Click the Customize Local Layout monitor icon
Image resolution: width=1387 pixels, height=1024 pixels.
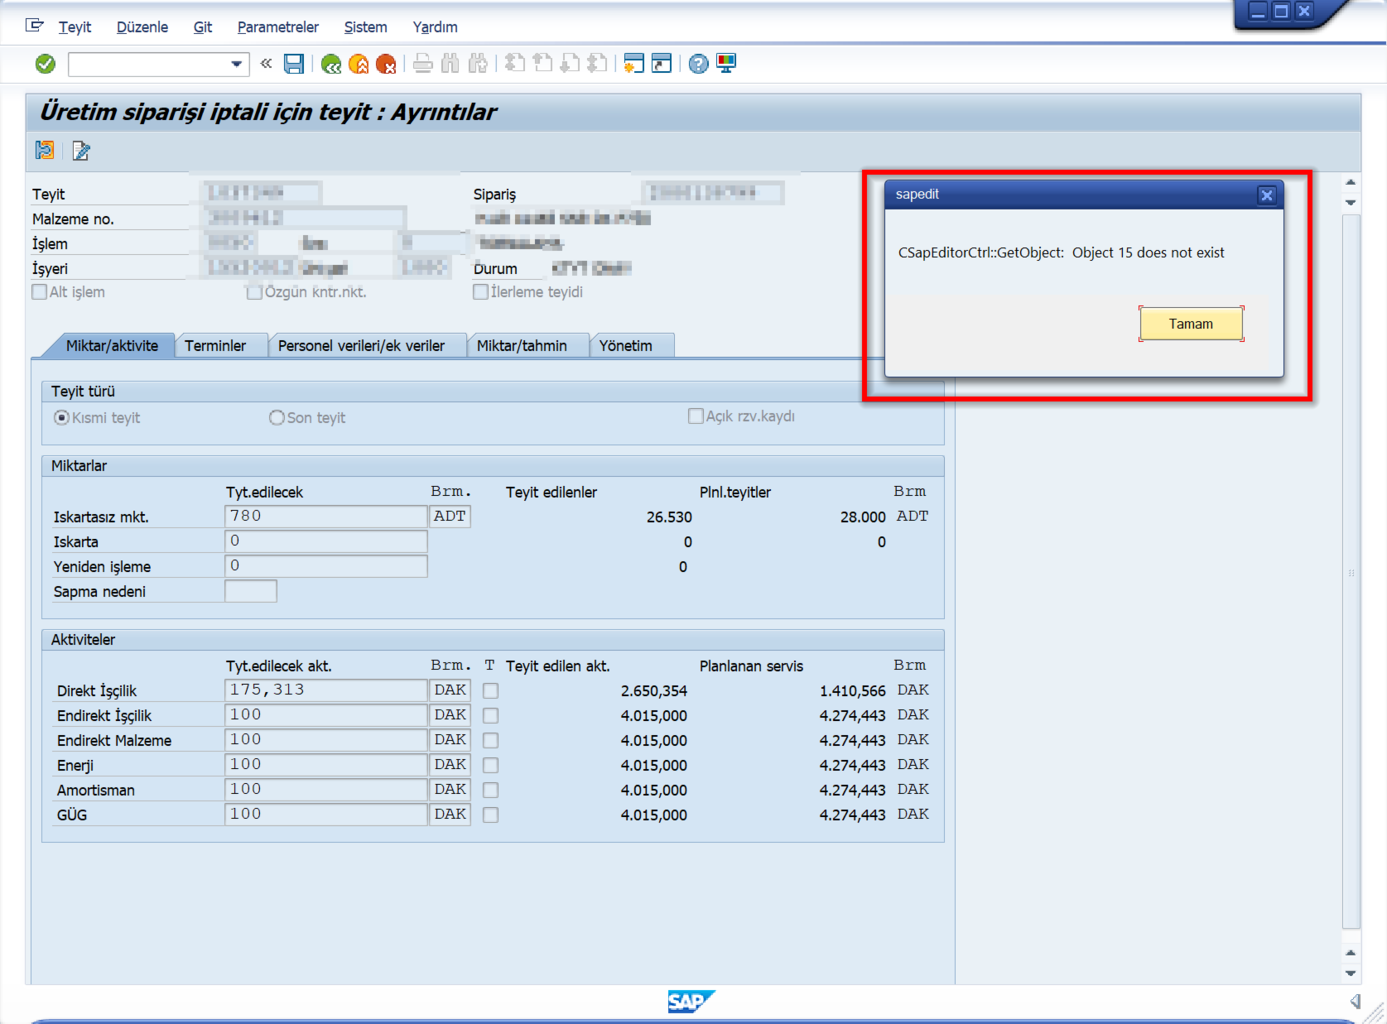[727, 64]
